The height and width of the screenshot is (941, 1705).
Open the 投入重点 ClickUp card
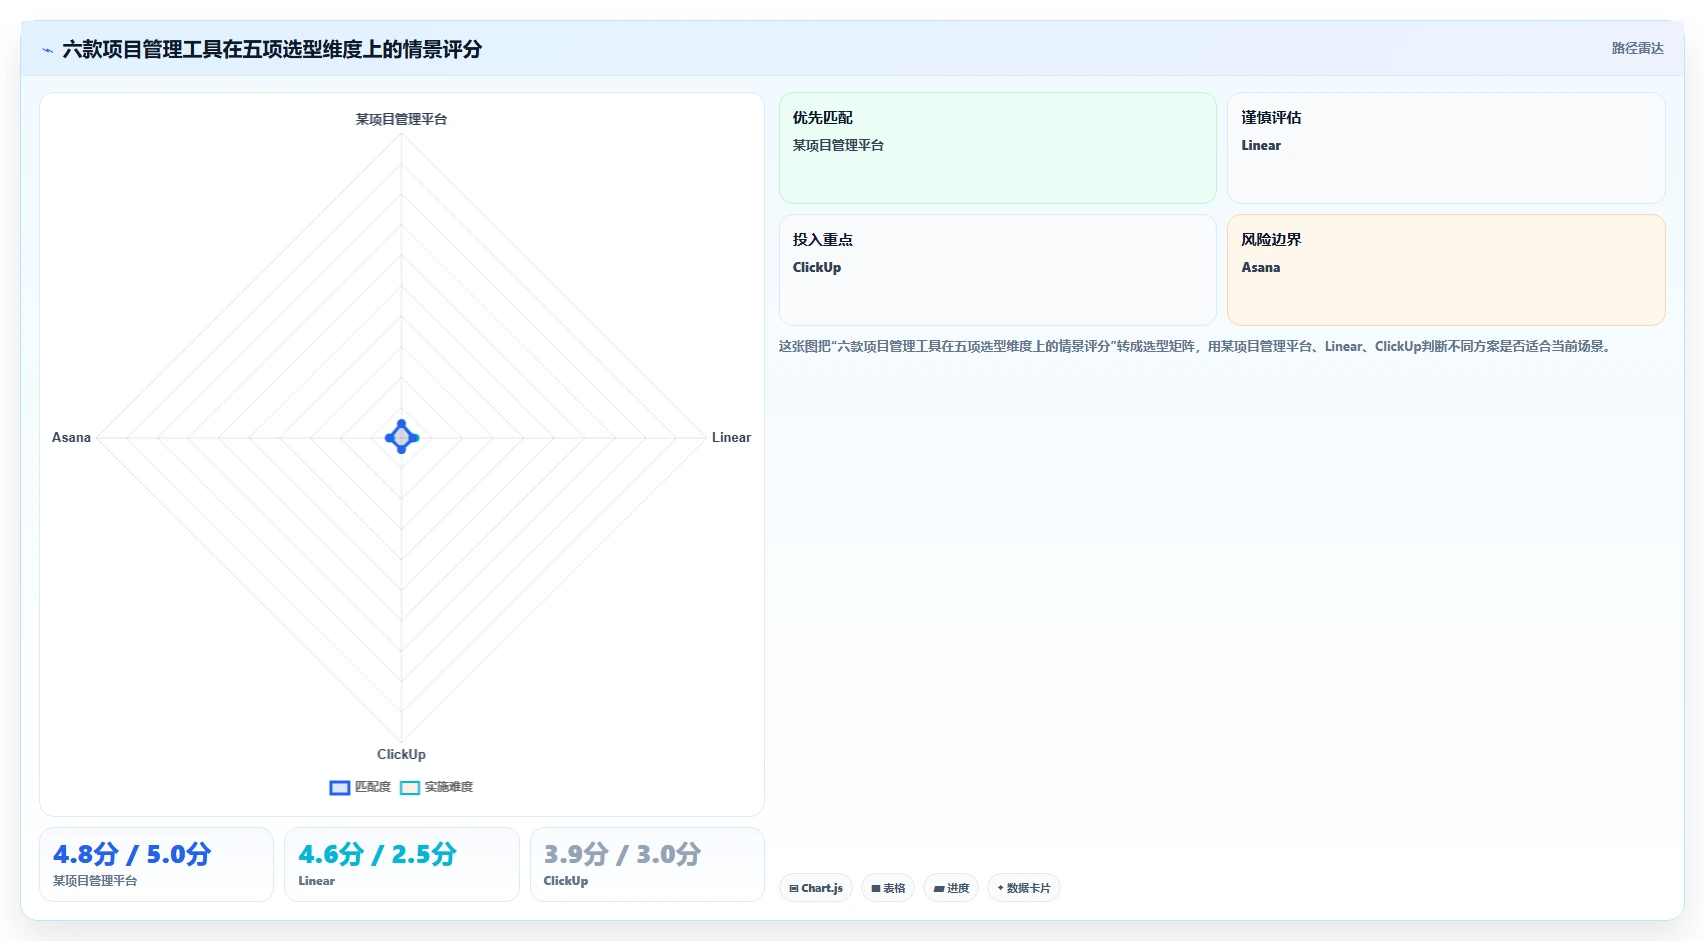point(998,270)
